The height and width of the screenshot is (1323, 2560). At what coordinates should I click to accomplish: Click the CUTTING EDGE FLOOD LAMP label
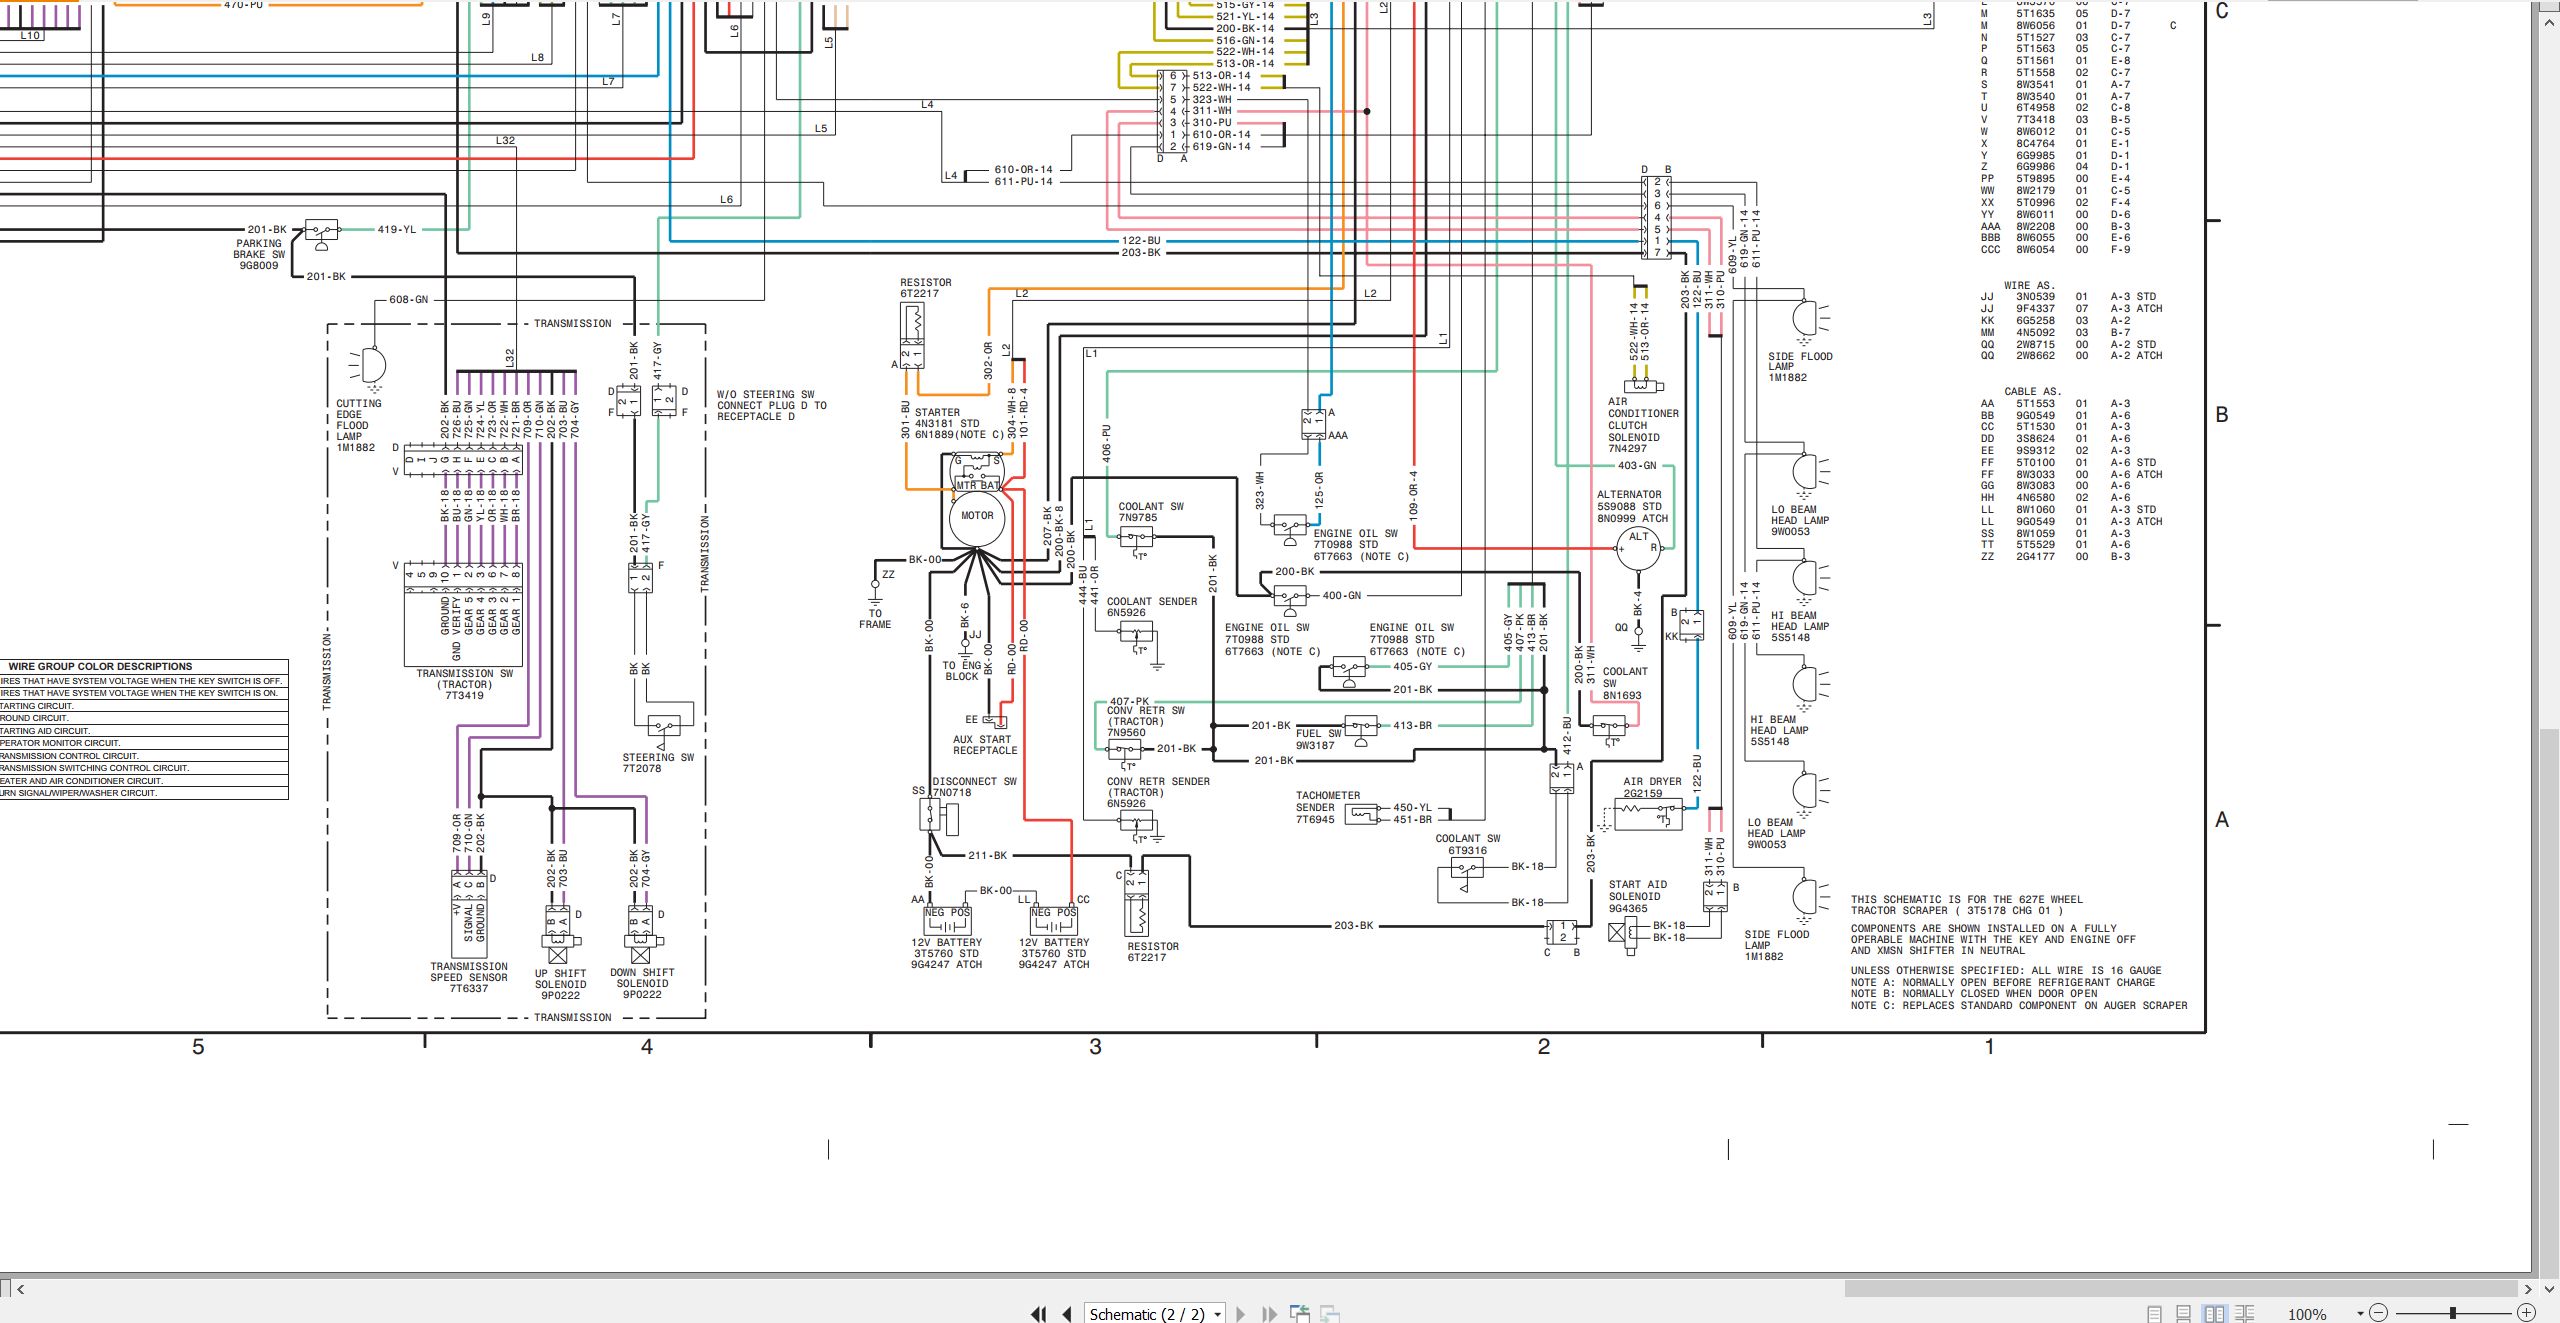[358, 425]
